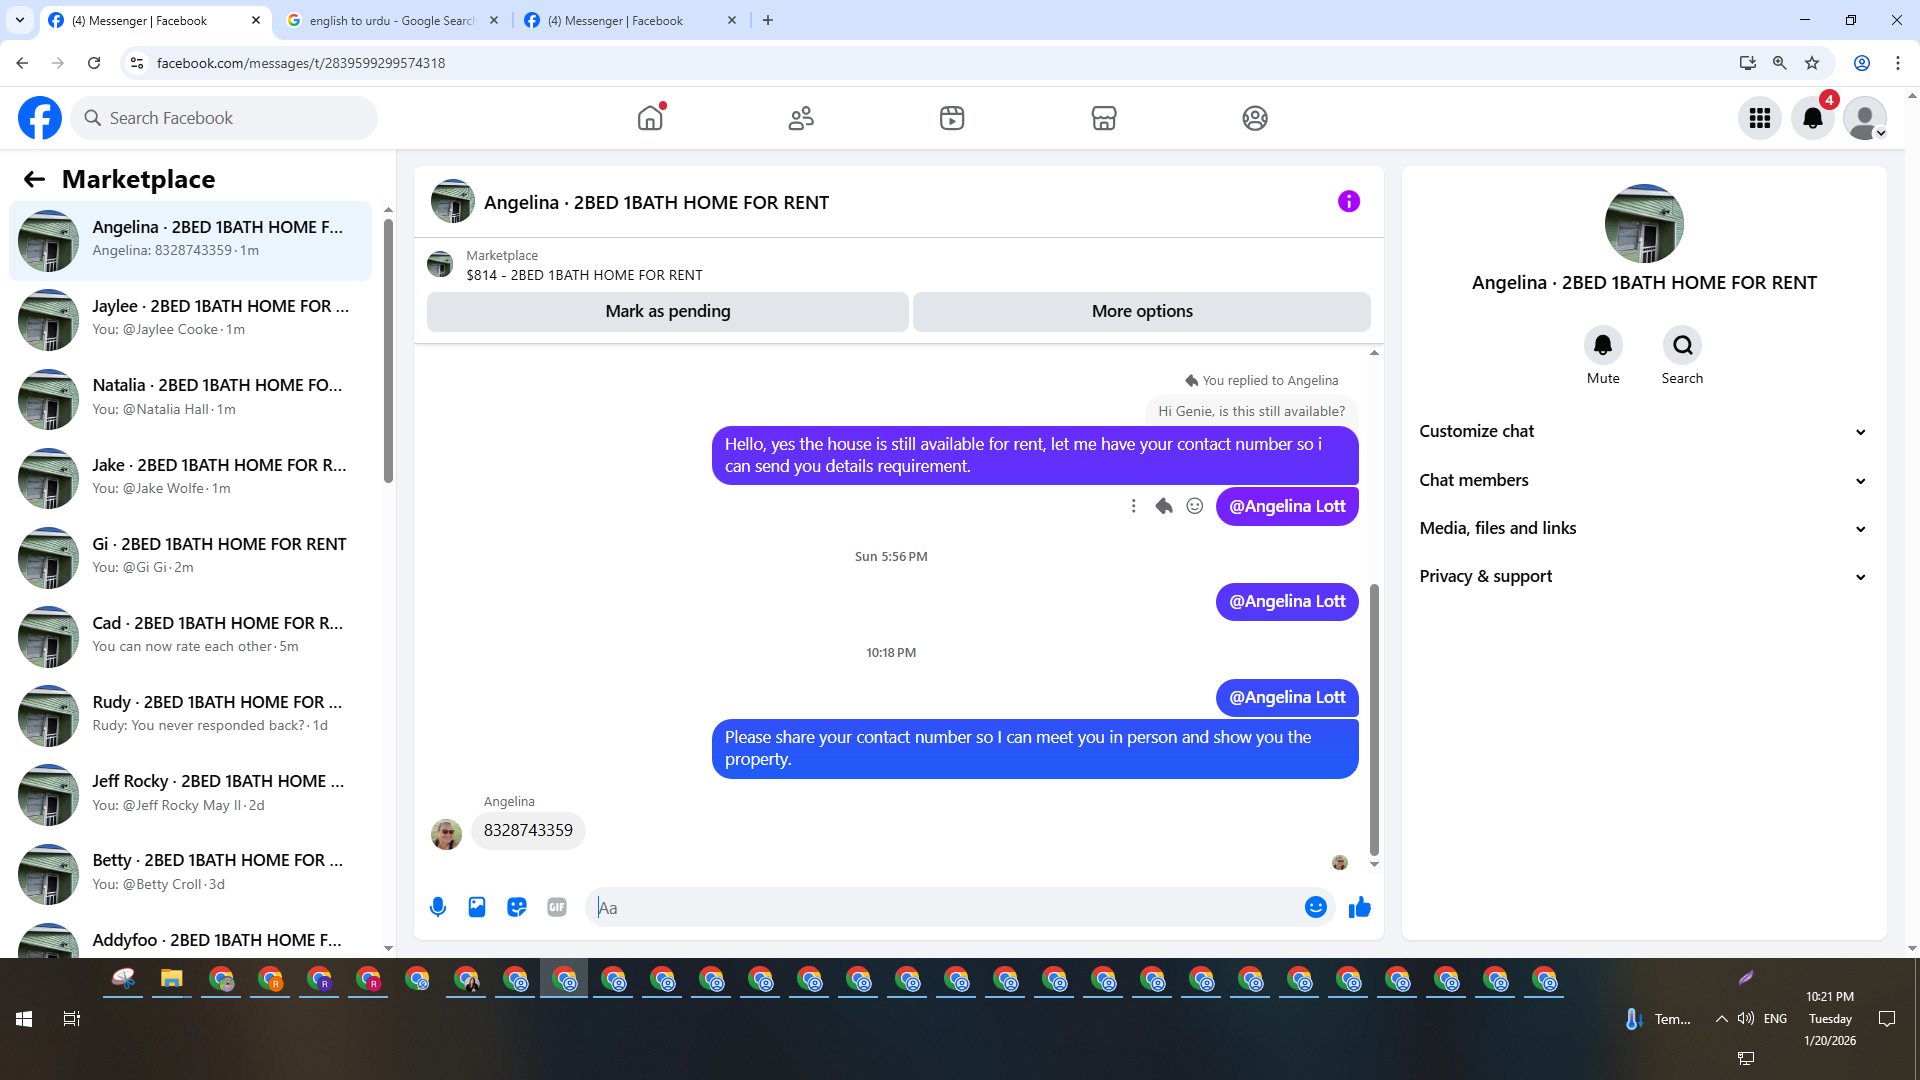Mute this conversation with bell icon

1603,345
